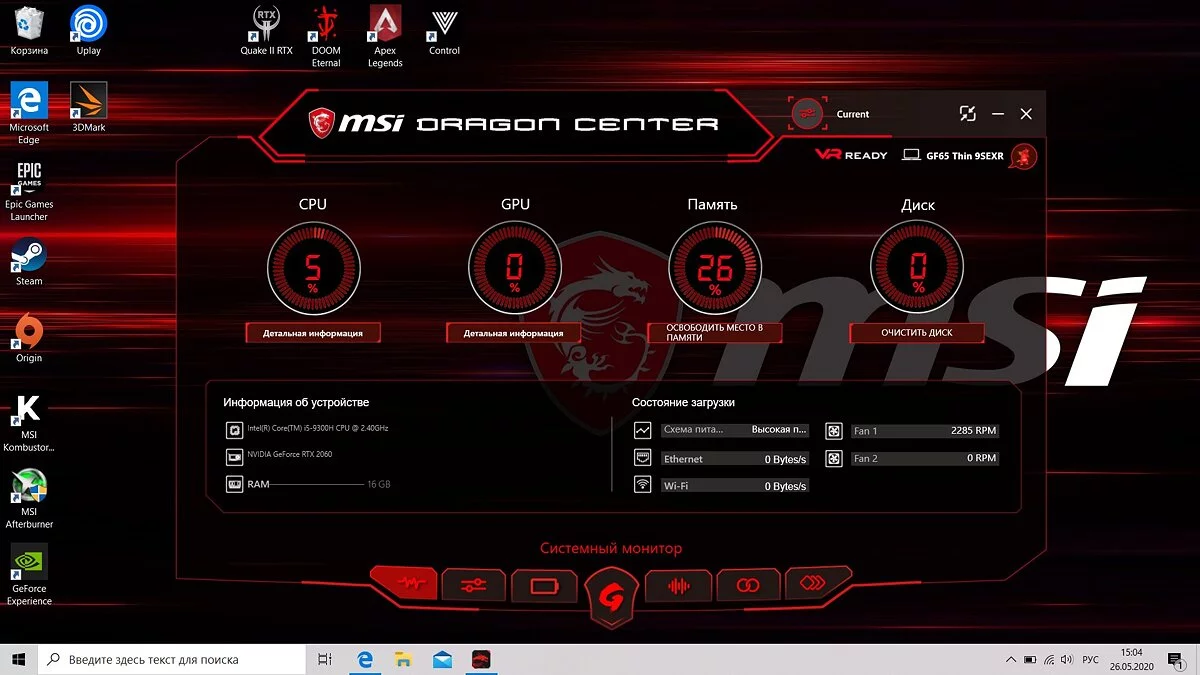Click the Fan 1 icon

(834, 431)
